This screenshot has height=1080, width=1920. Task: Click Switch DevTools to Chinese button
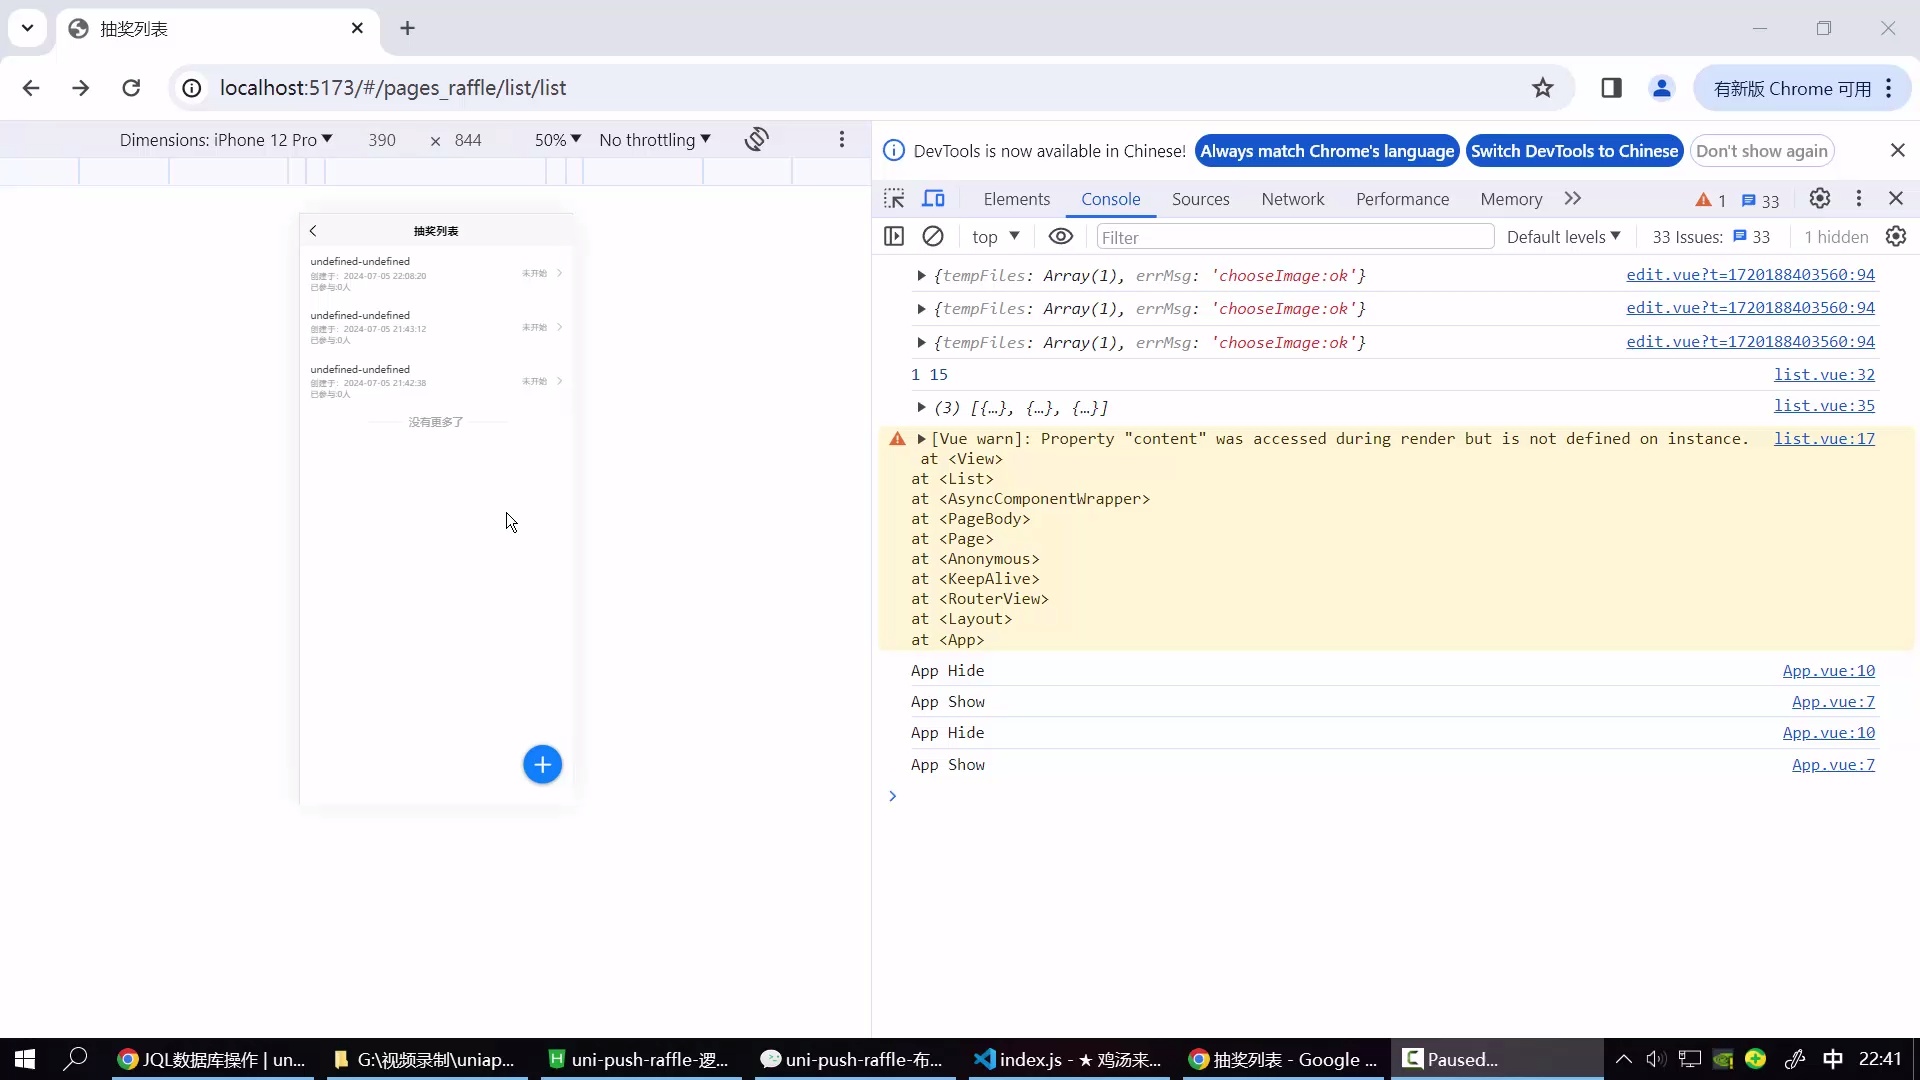click(1574, 151)
